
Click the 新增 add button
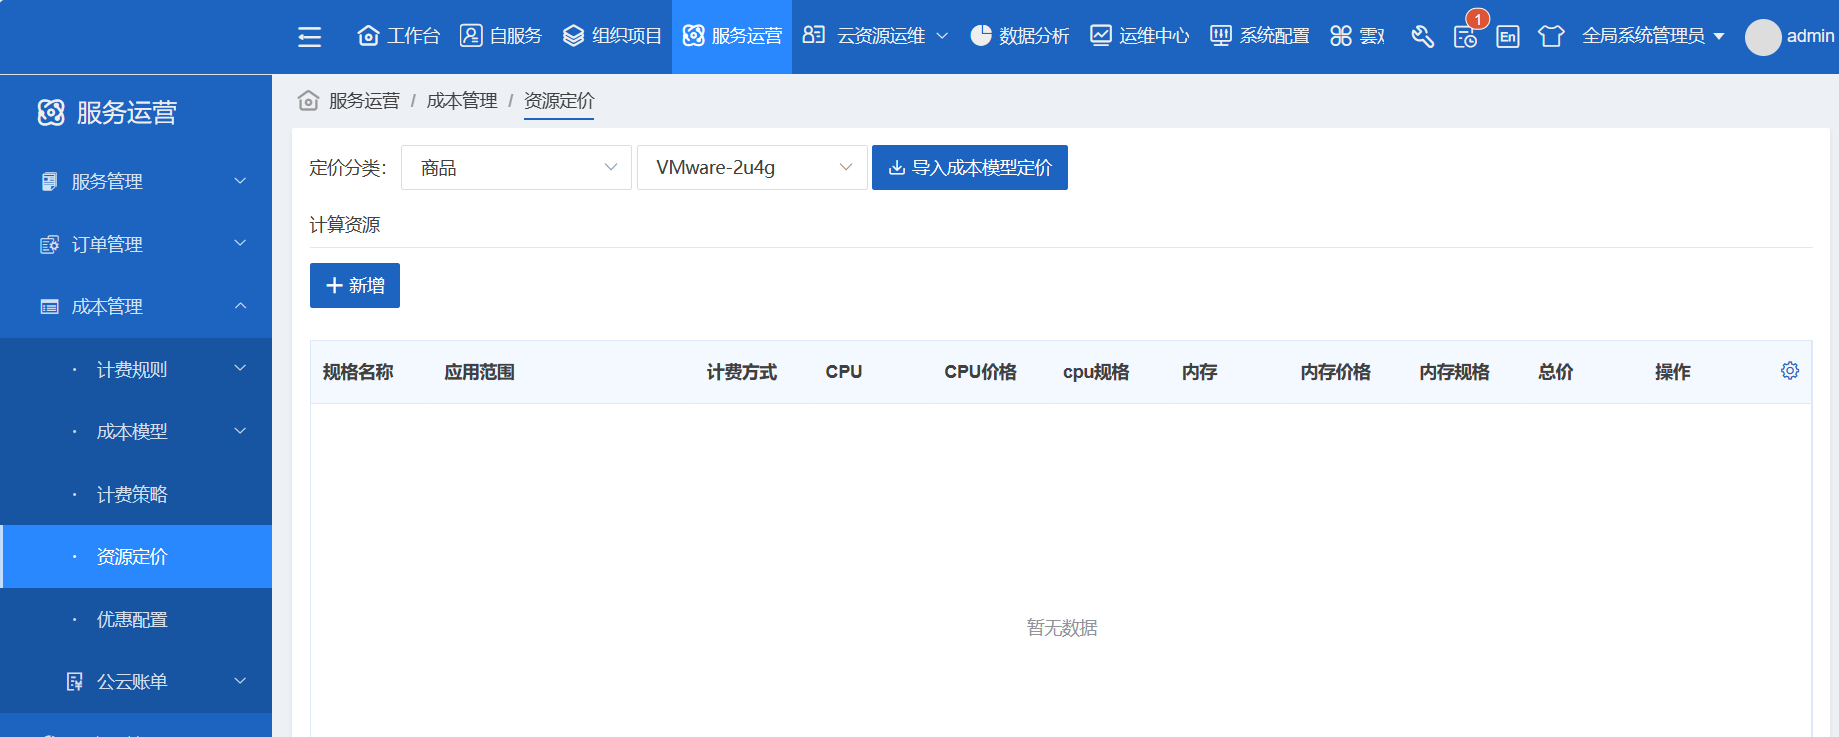point(355,285)
